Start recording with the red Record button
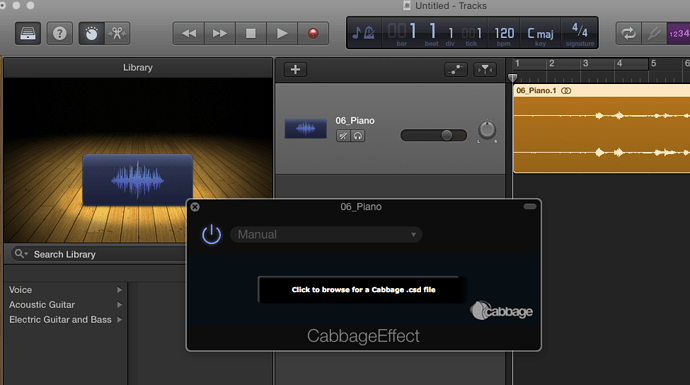This screenshot has width=690, height=385. pos(313,33)
